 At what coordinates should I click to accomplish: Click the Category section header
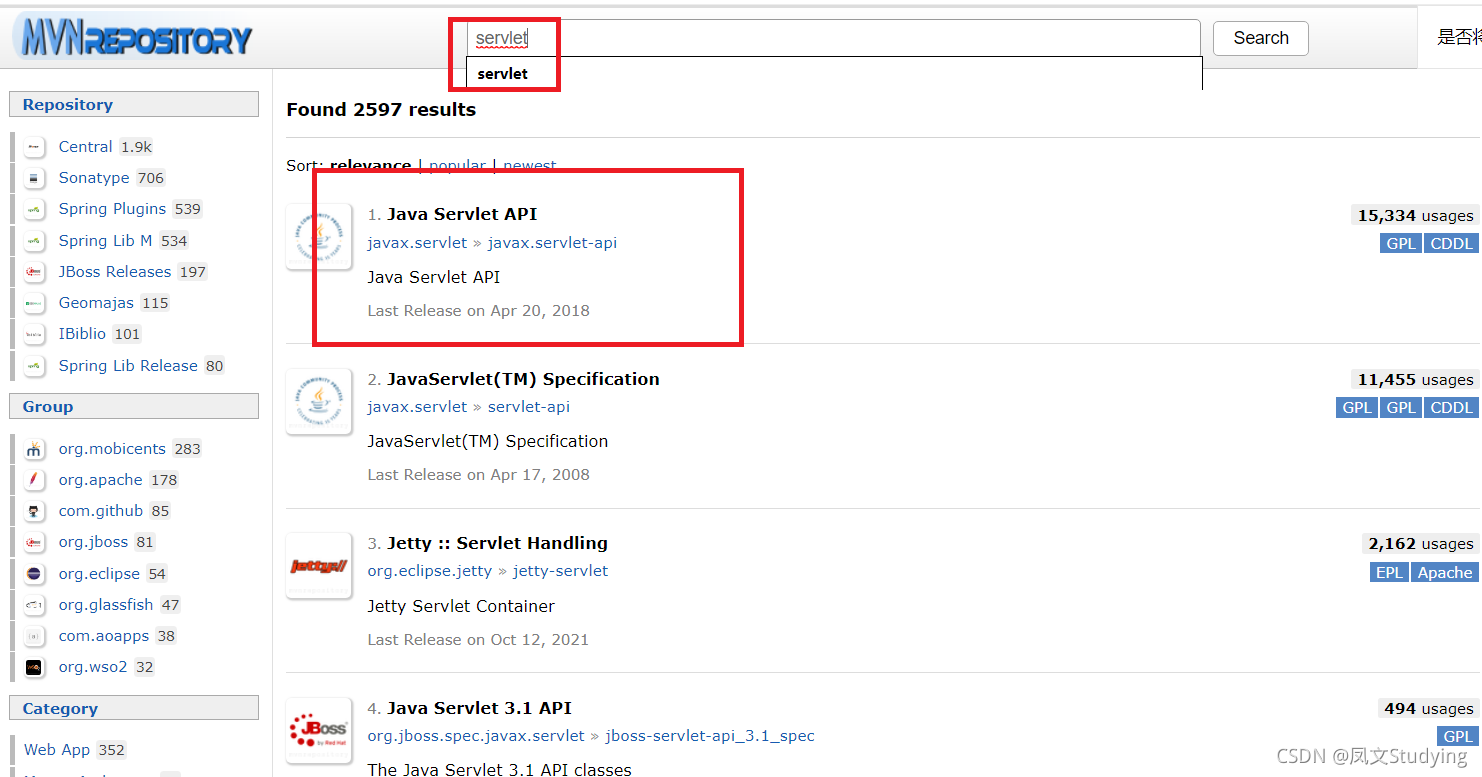[134, 709]
